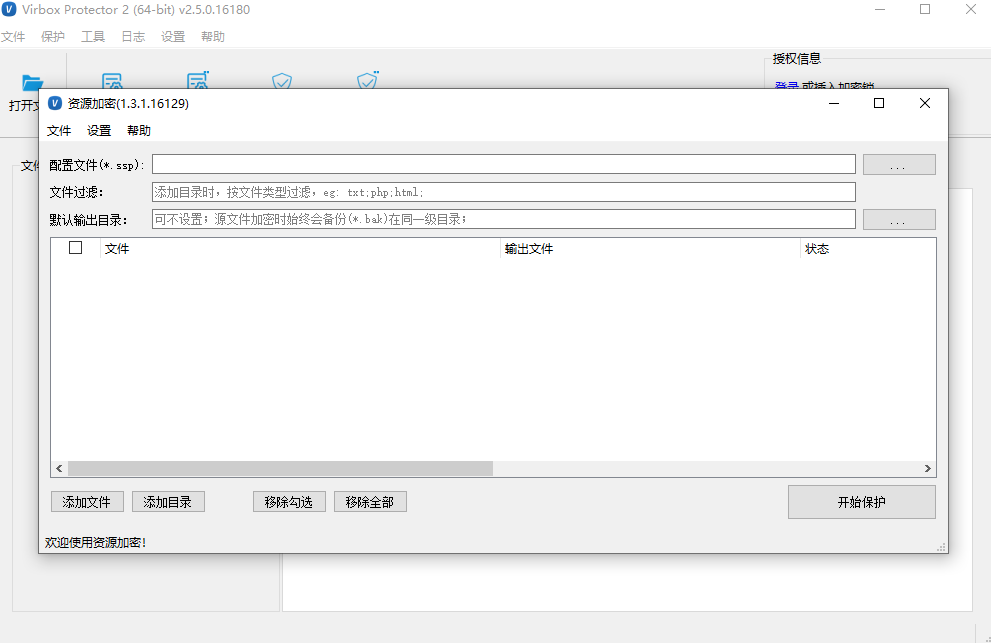991x643 pixels.
Task: Click the open file folder icon in Virbox Protector
Action: tap(32, 83)
